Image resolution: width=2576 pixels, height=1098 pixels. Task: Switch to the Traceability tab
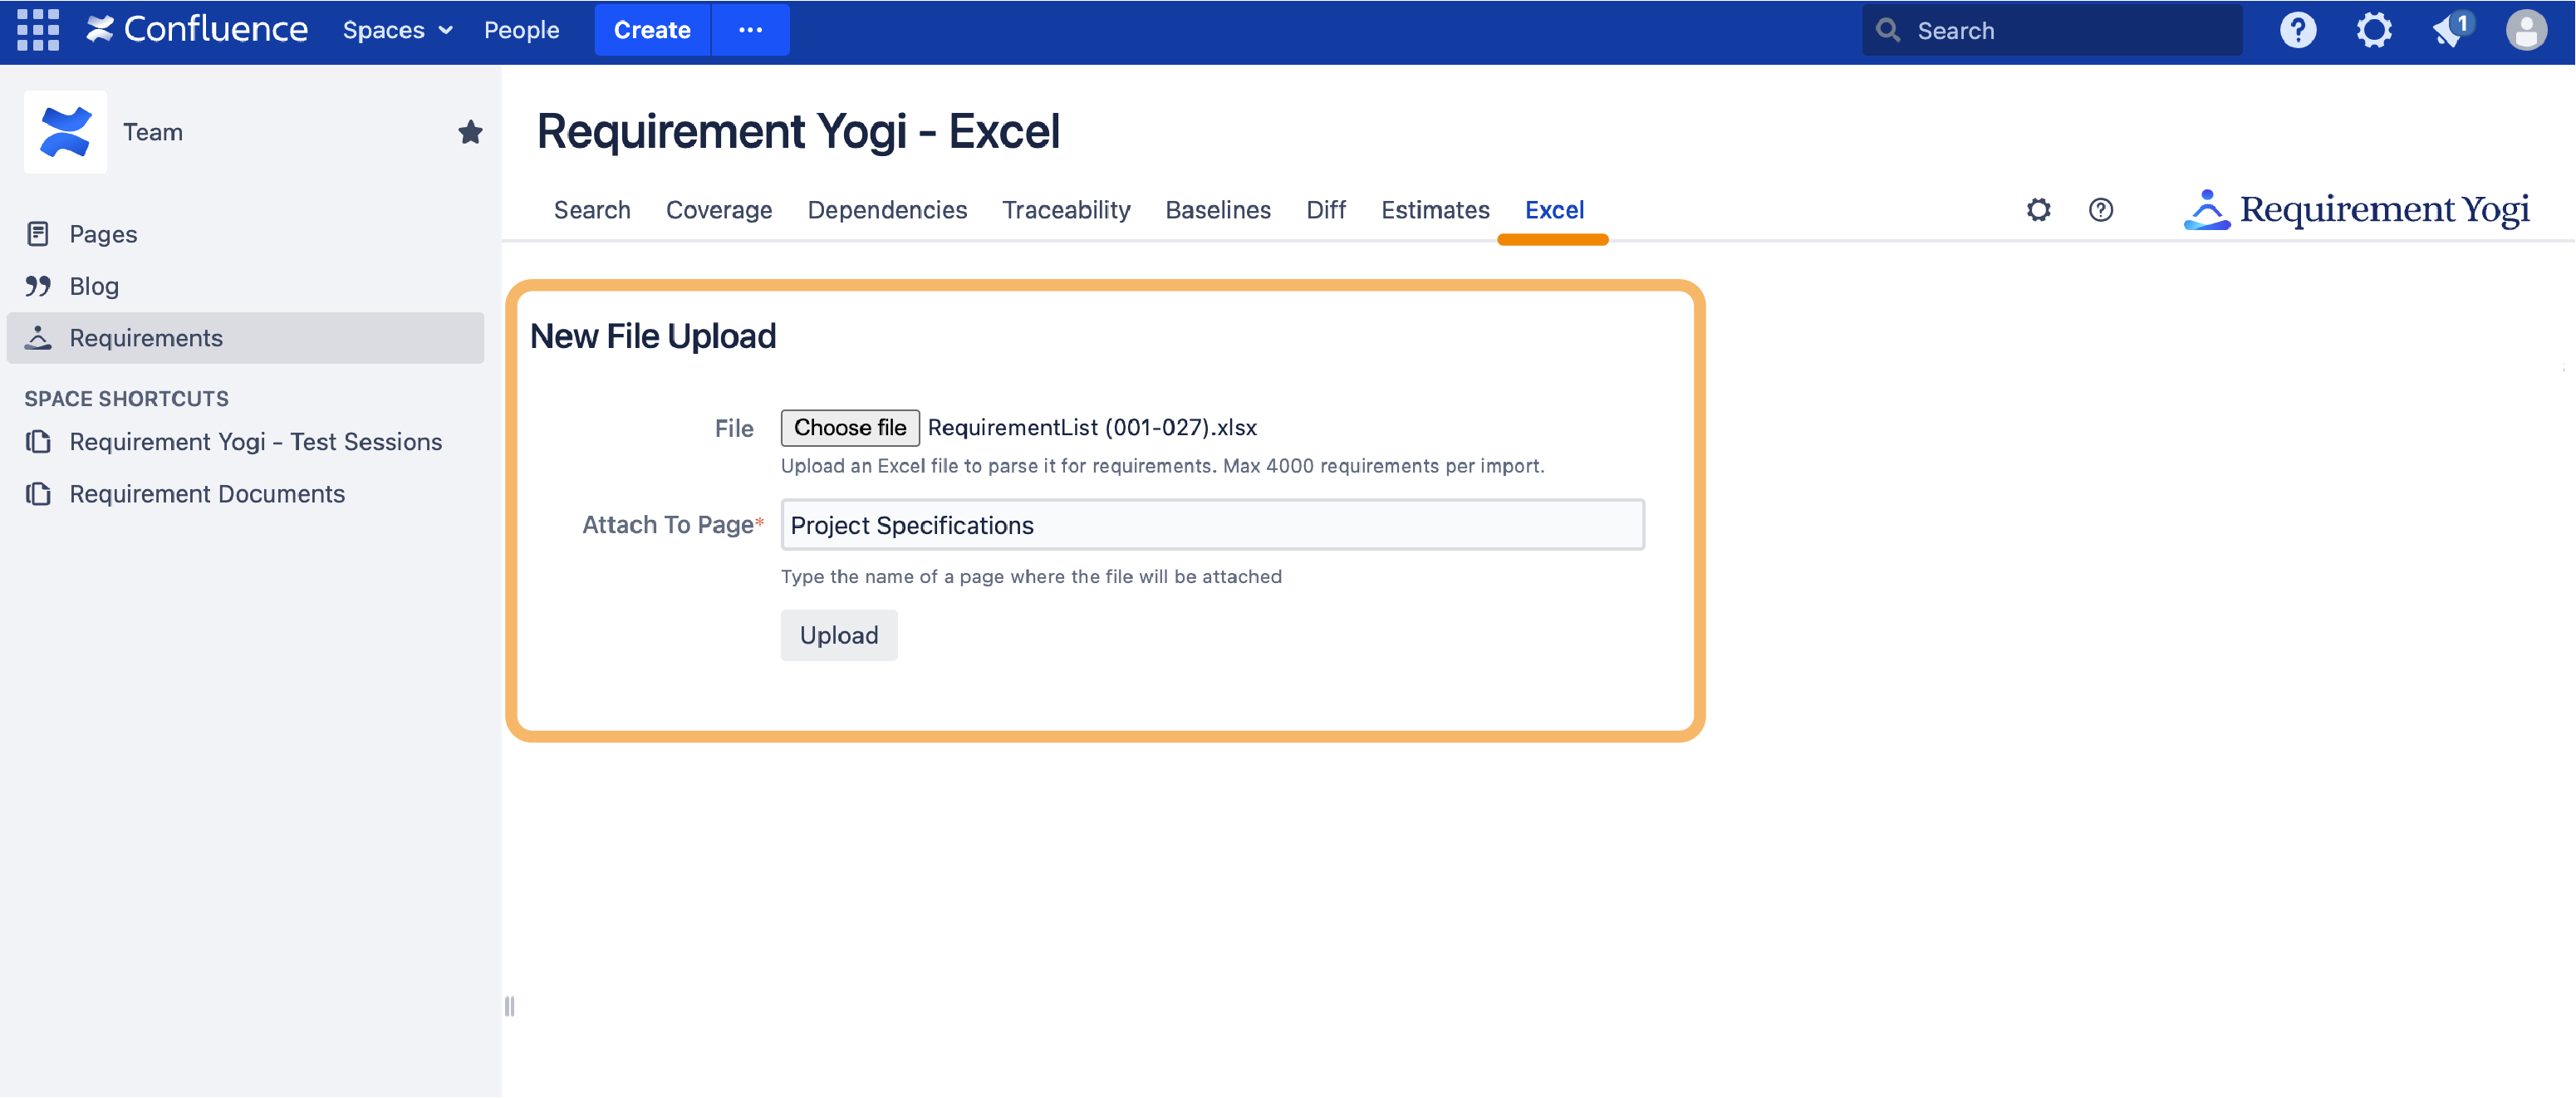pos(1066,210)
